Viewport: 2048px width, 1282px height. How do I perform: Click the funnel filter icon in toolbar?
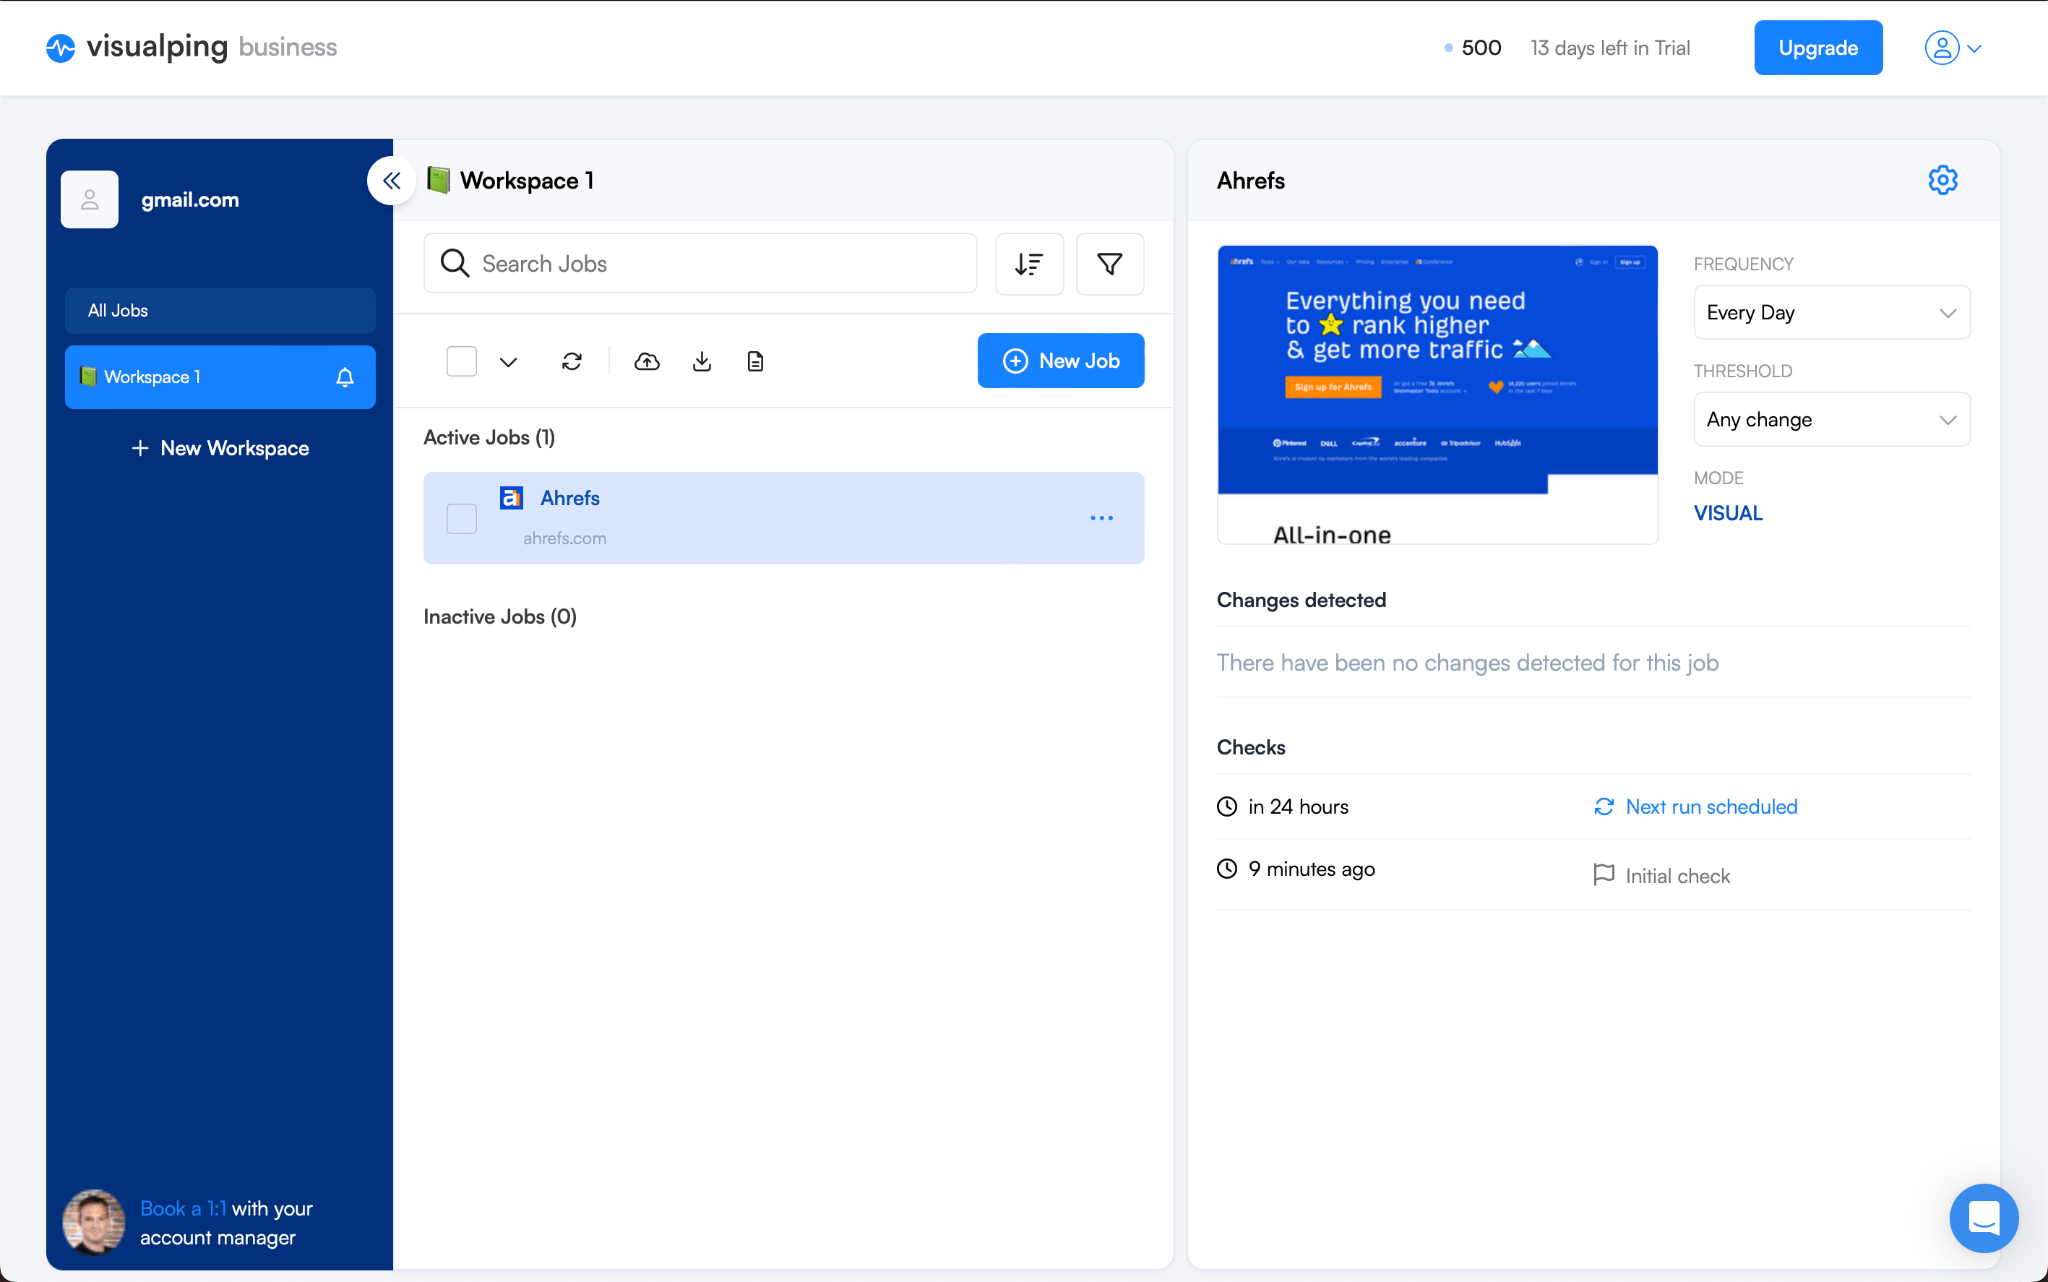click(x=1110, y=263)
